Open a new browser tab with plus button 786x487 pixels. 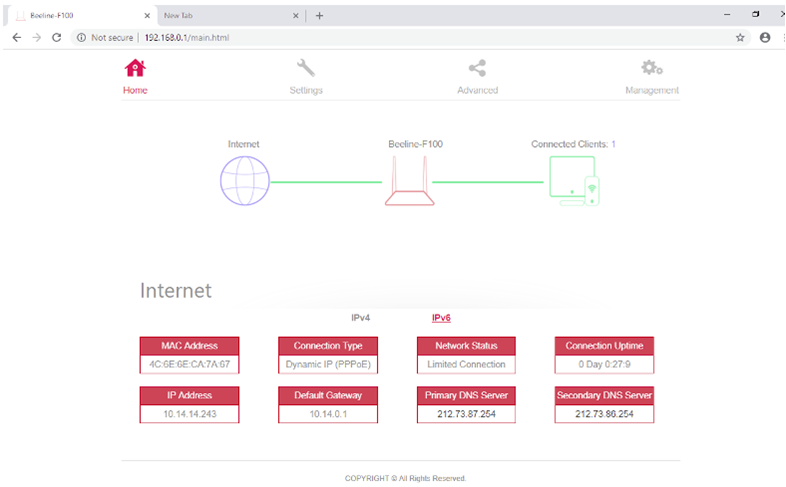pyautogui.click(x=319, y=15)
